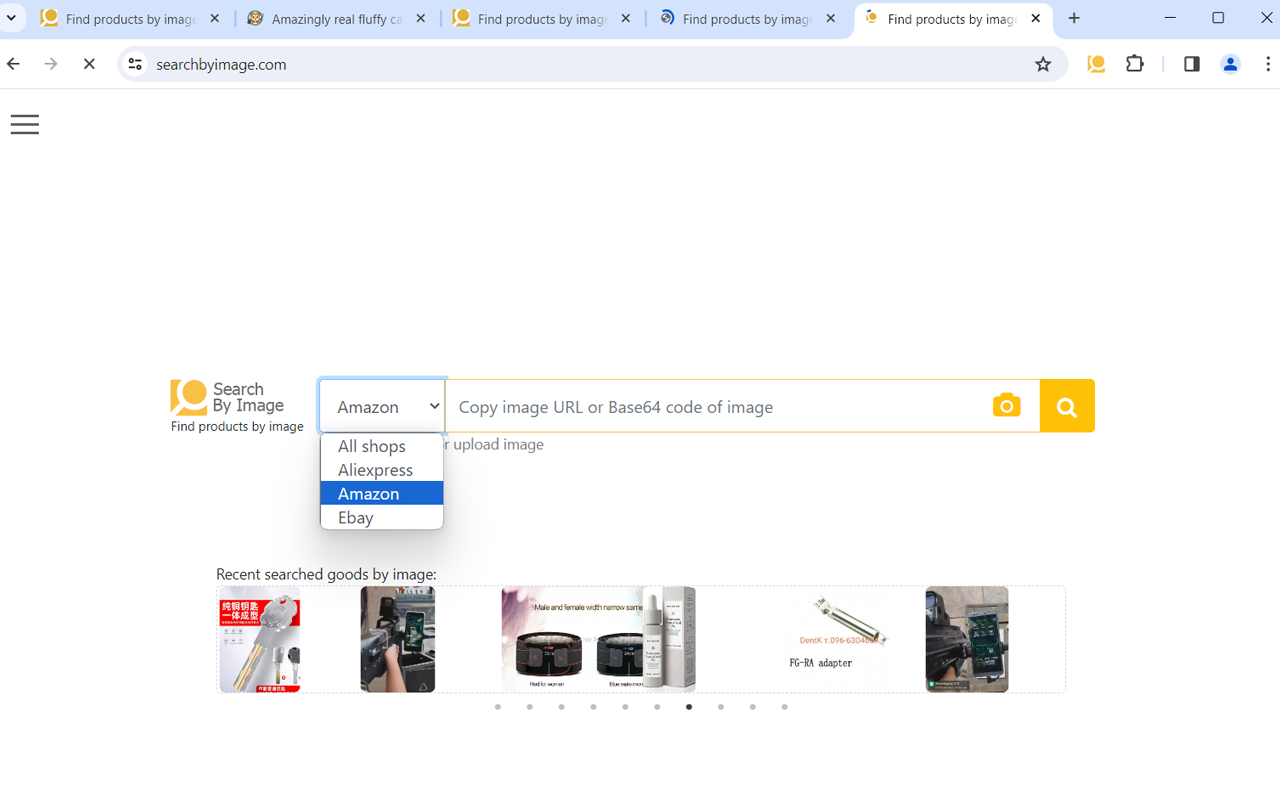Click the image URL input field
Screen dimensions: 1280x800
[720, 406]
